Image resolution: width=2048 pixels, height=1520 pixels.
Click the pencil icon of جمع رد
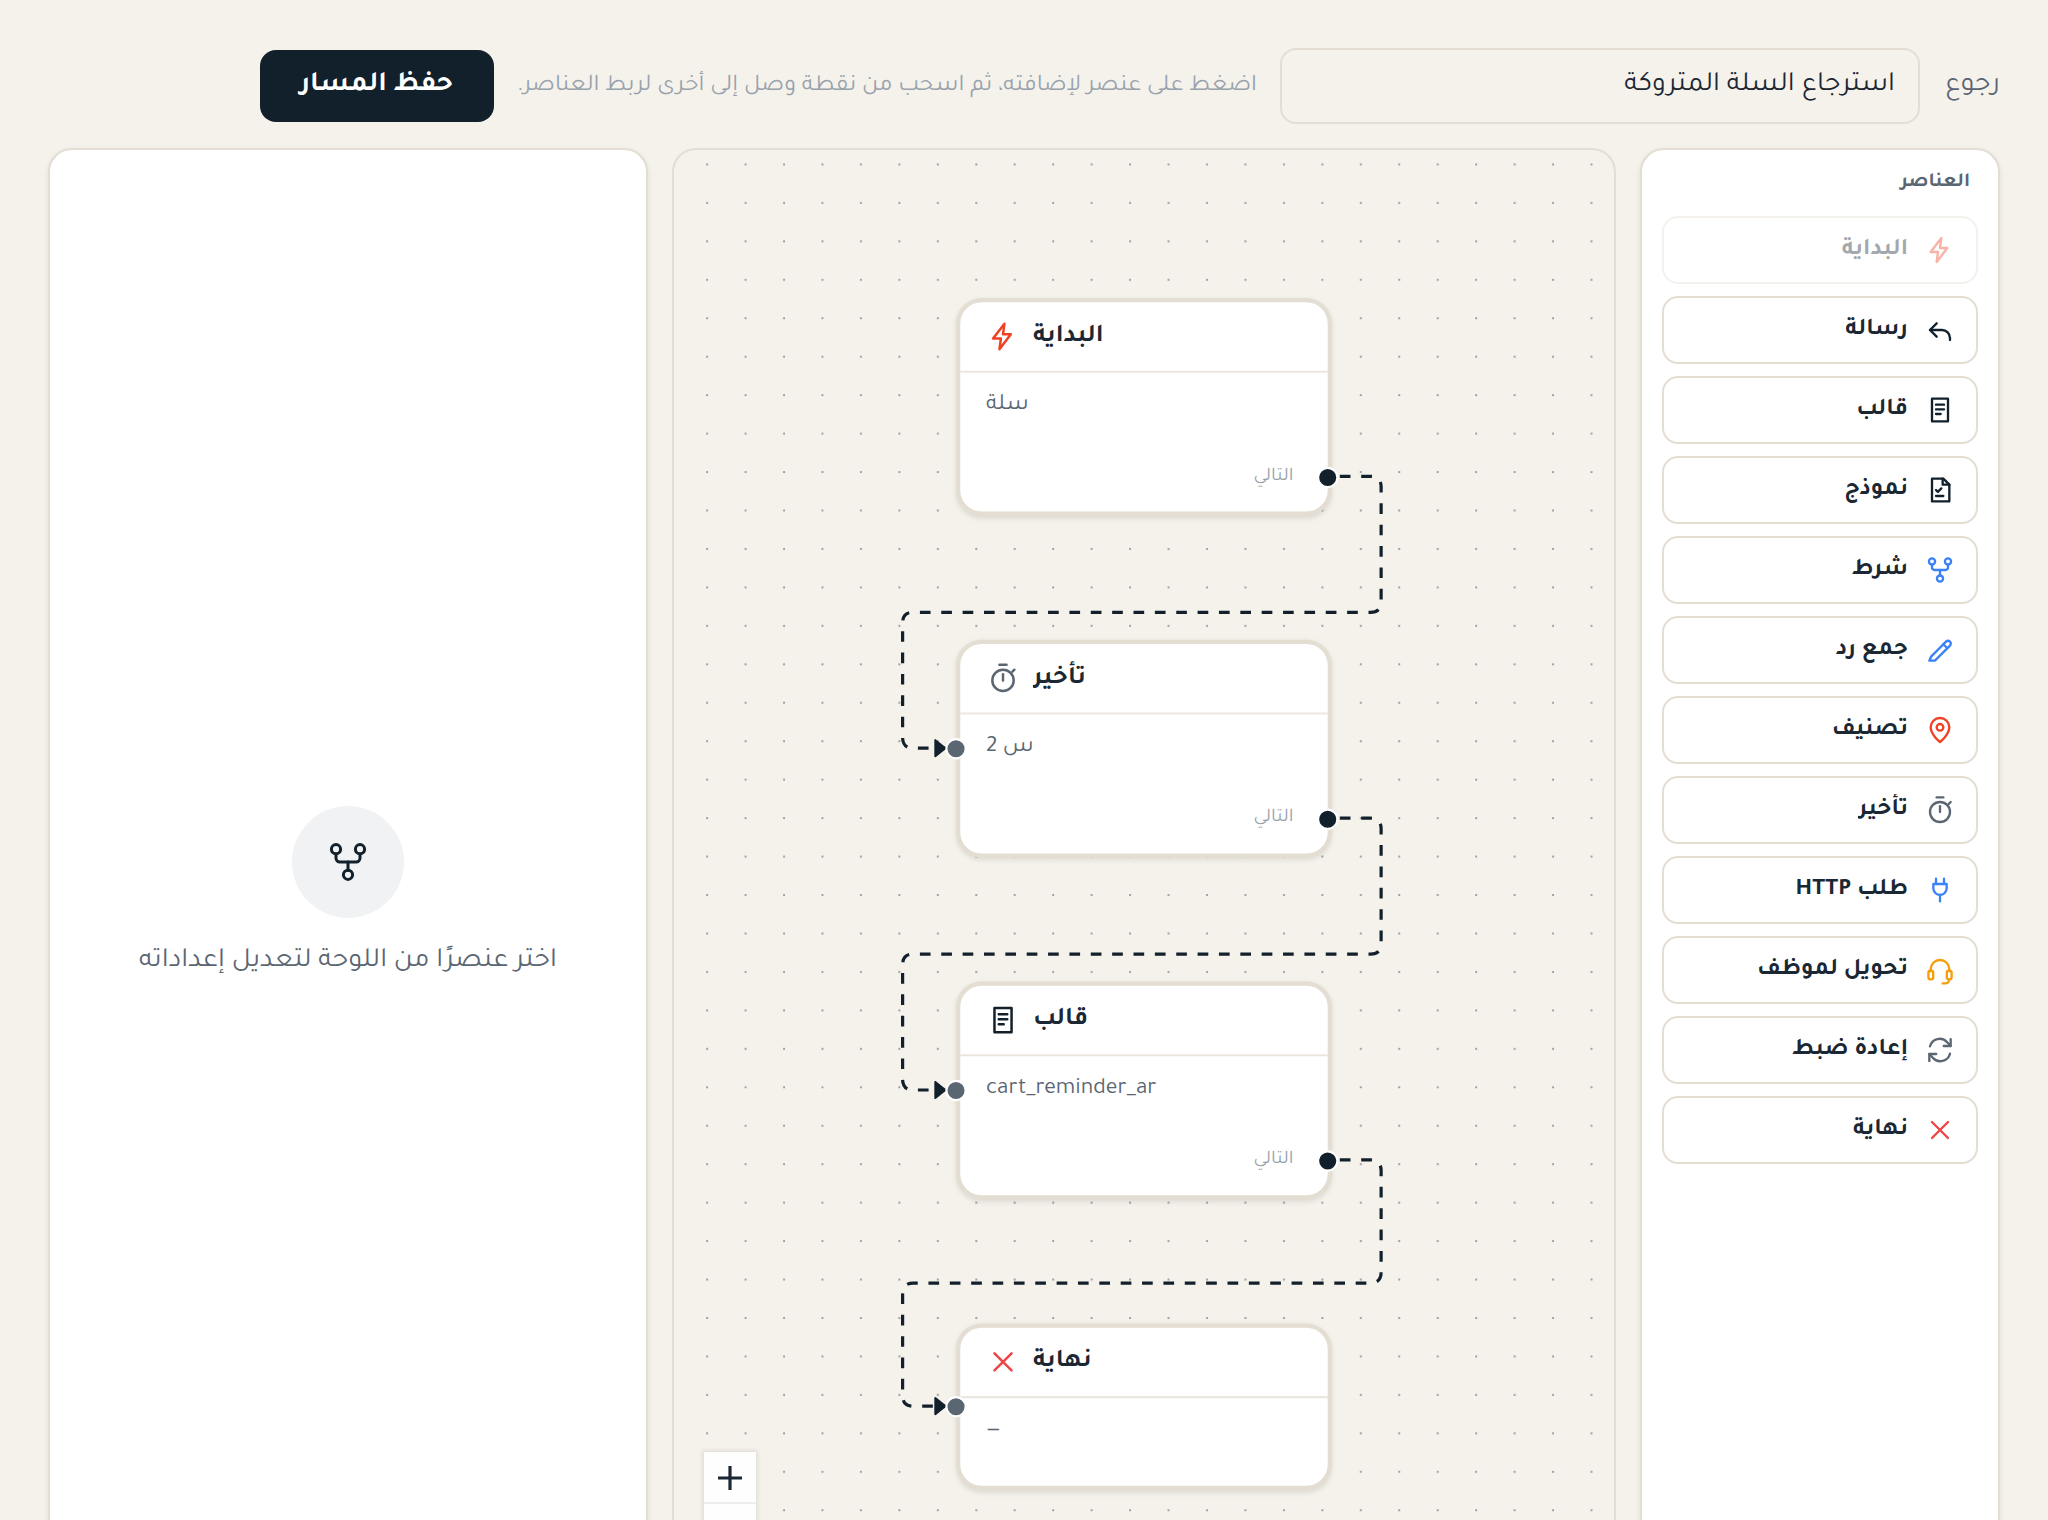coord(1940,651)
